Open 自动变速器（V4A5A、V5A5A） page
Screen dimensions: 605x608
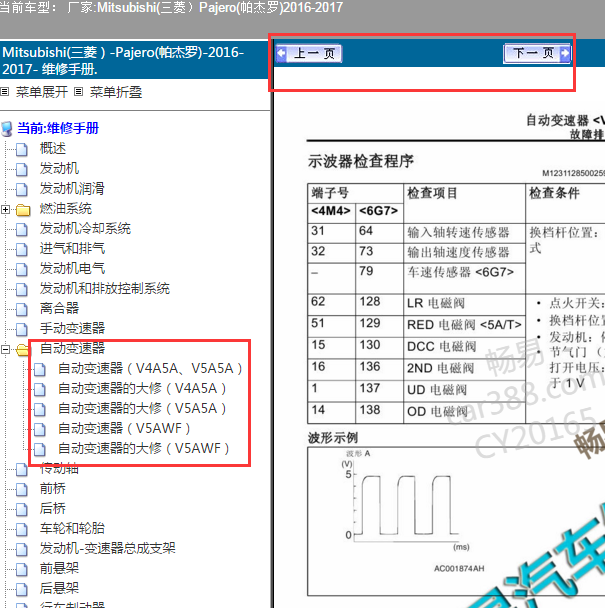click(x=150, y=368)
